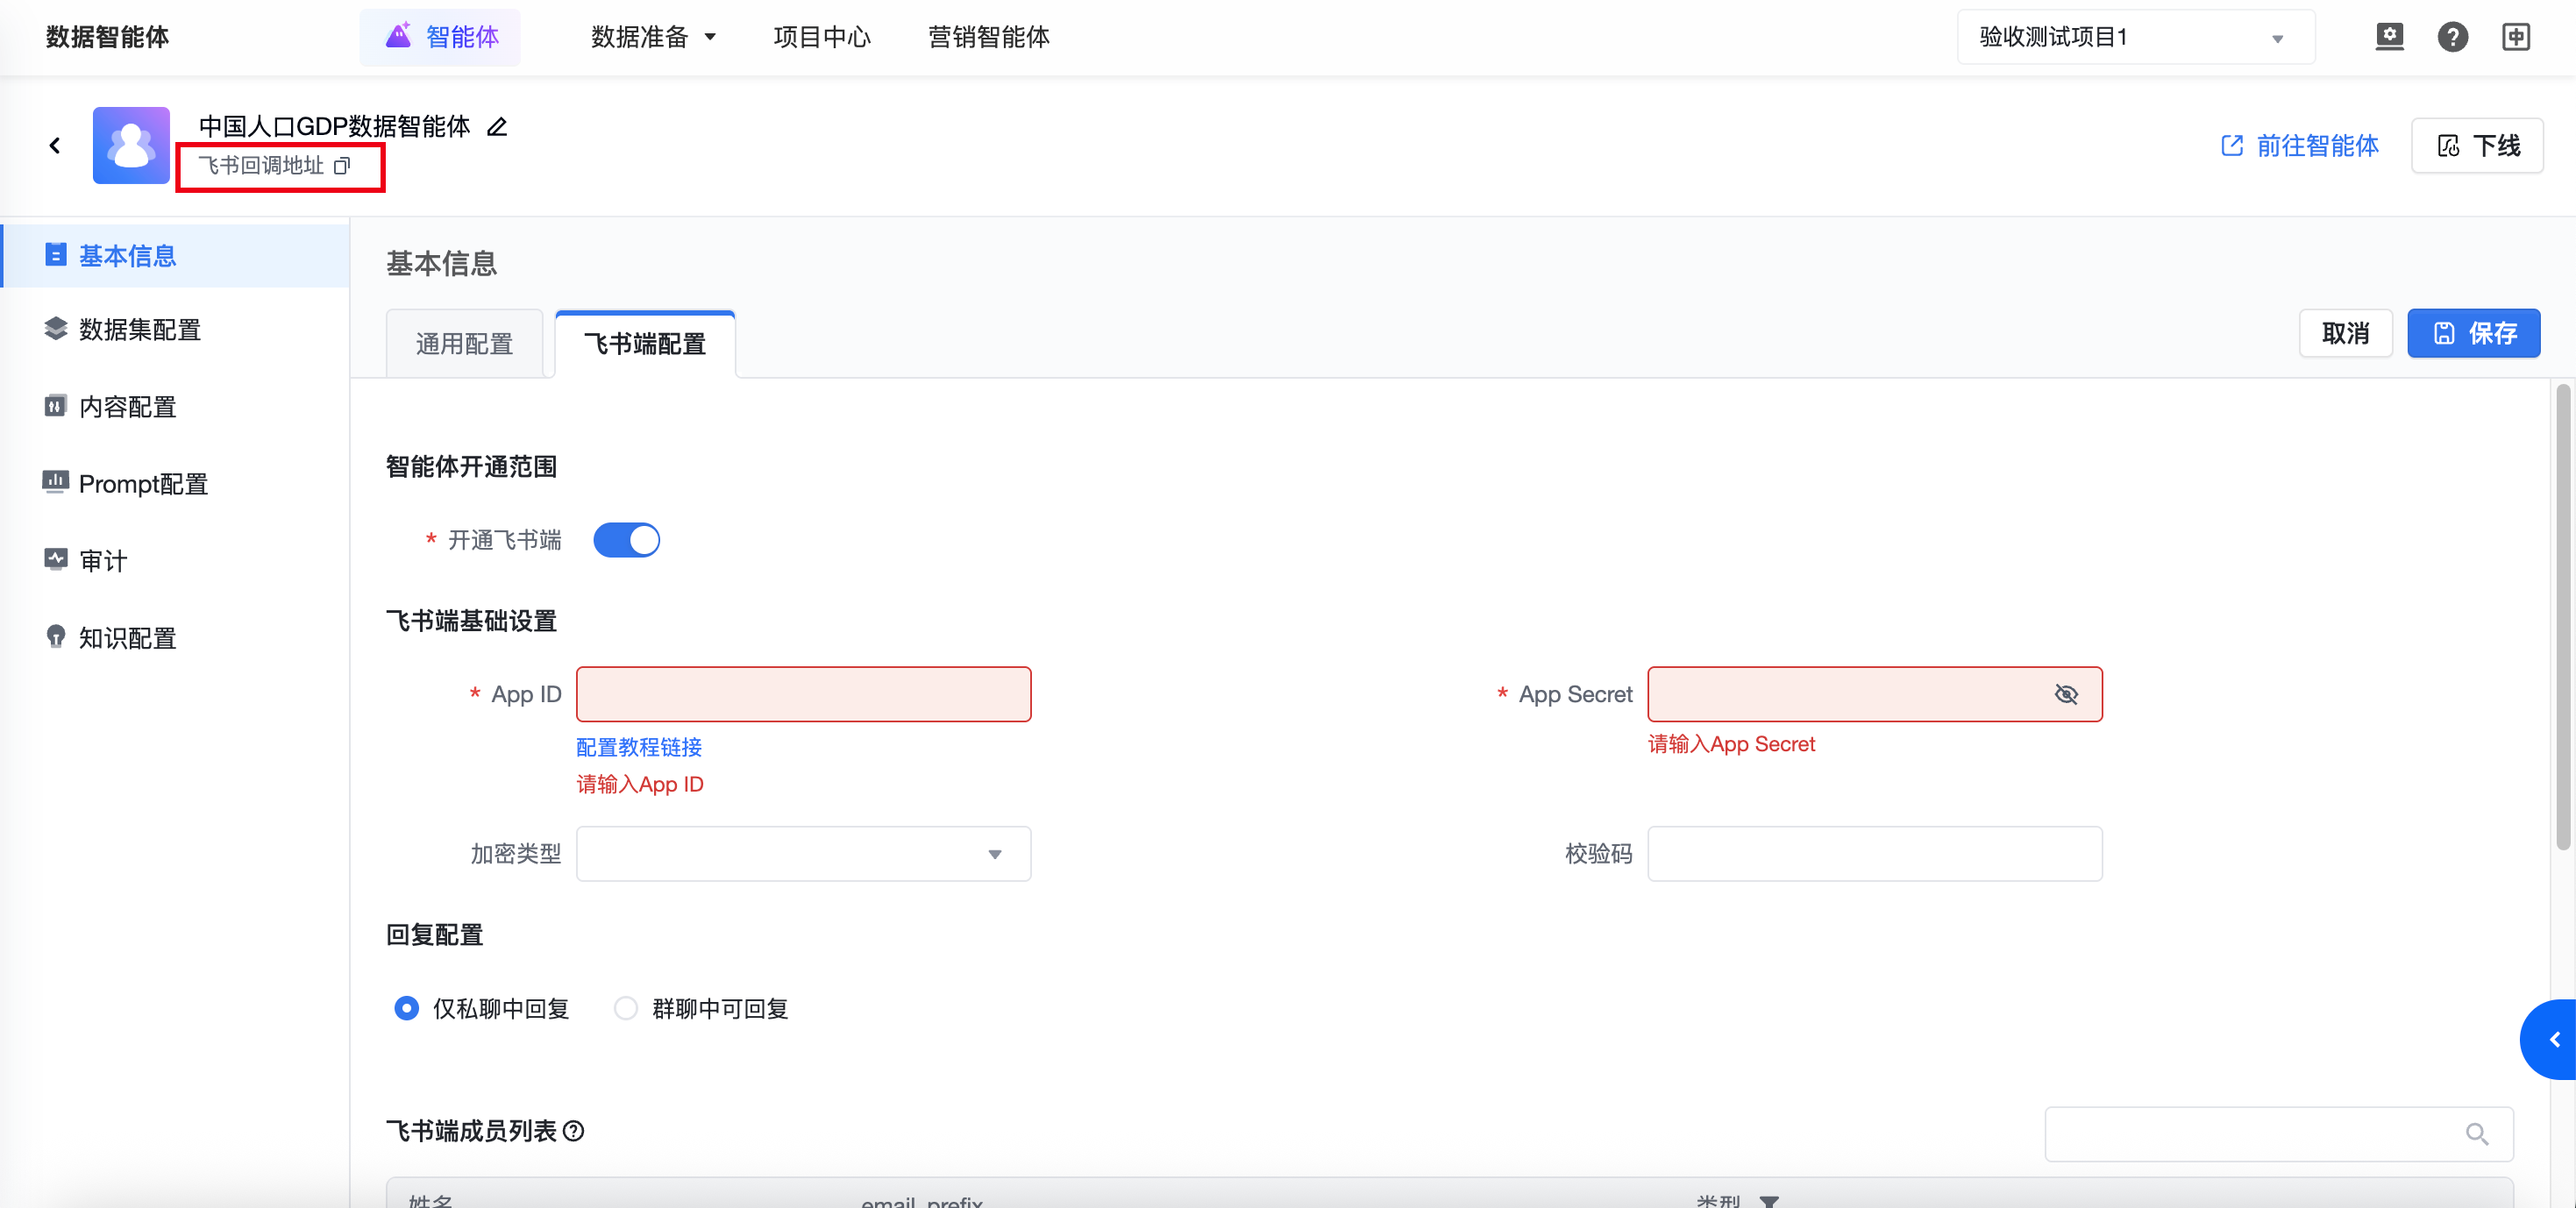The image size is (2576, 1208).
Task: Copy the 飞书回调地址 using copy icon
Action: tap(342, 166)
